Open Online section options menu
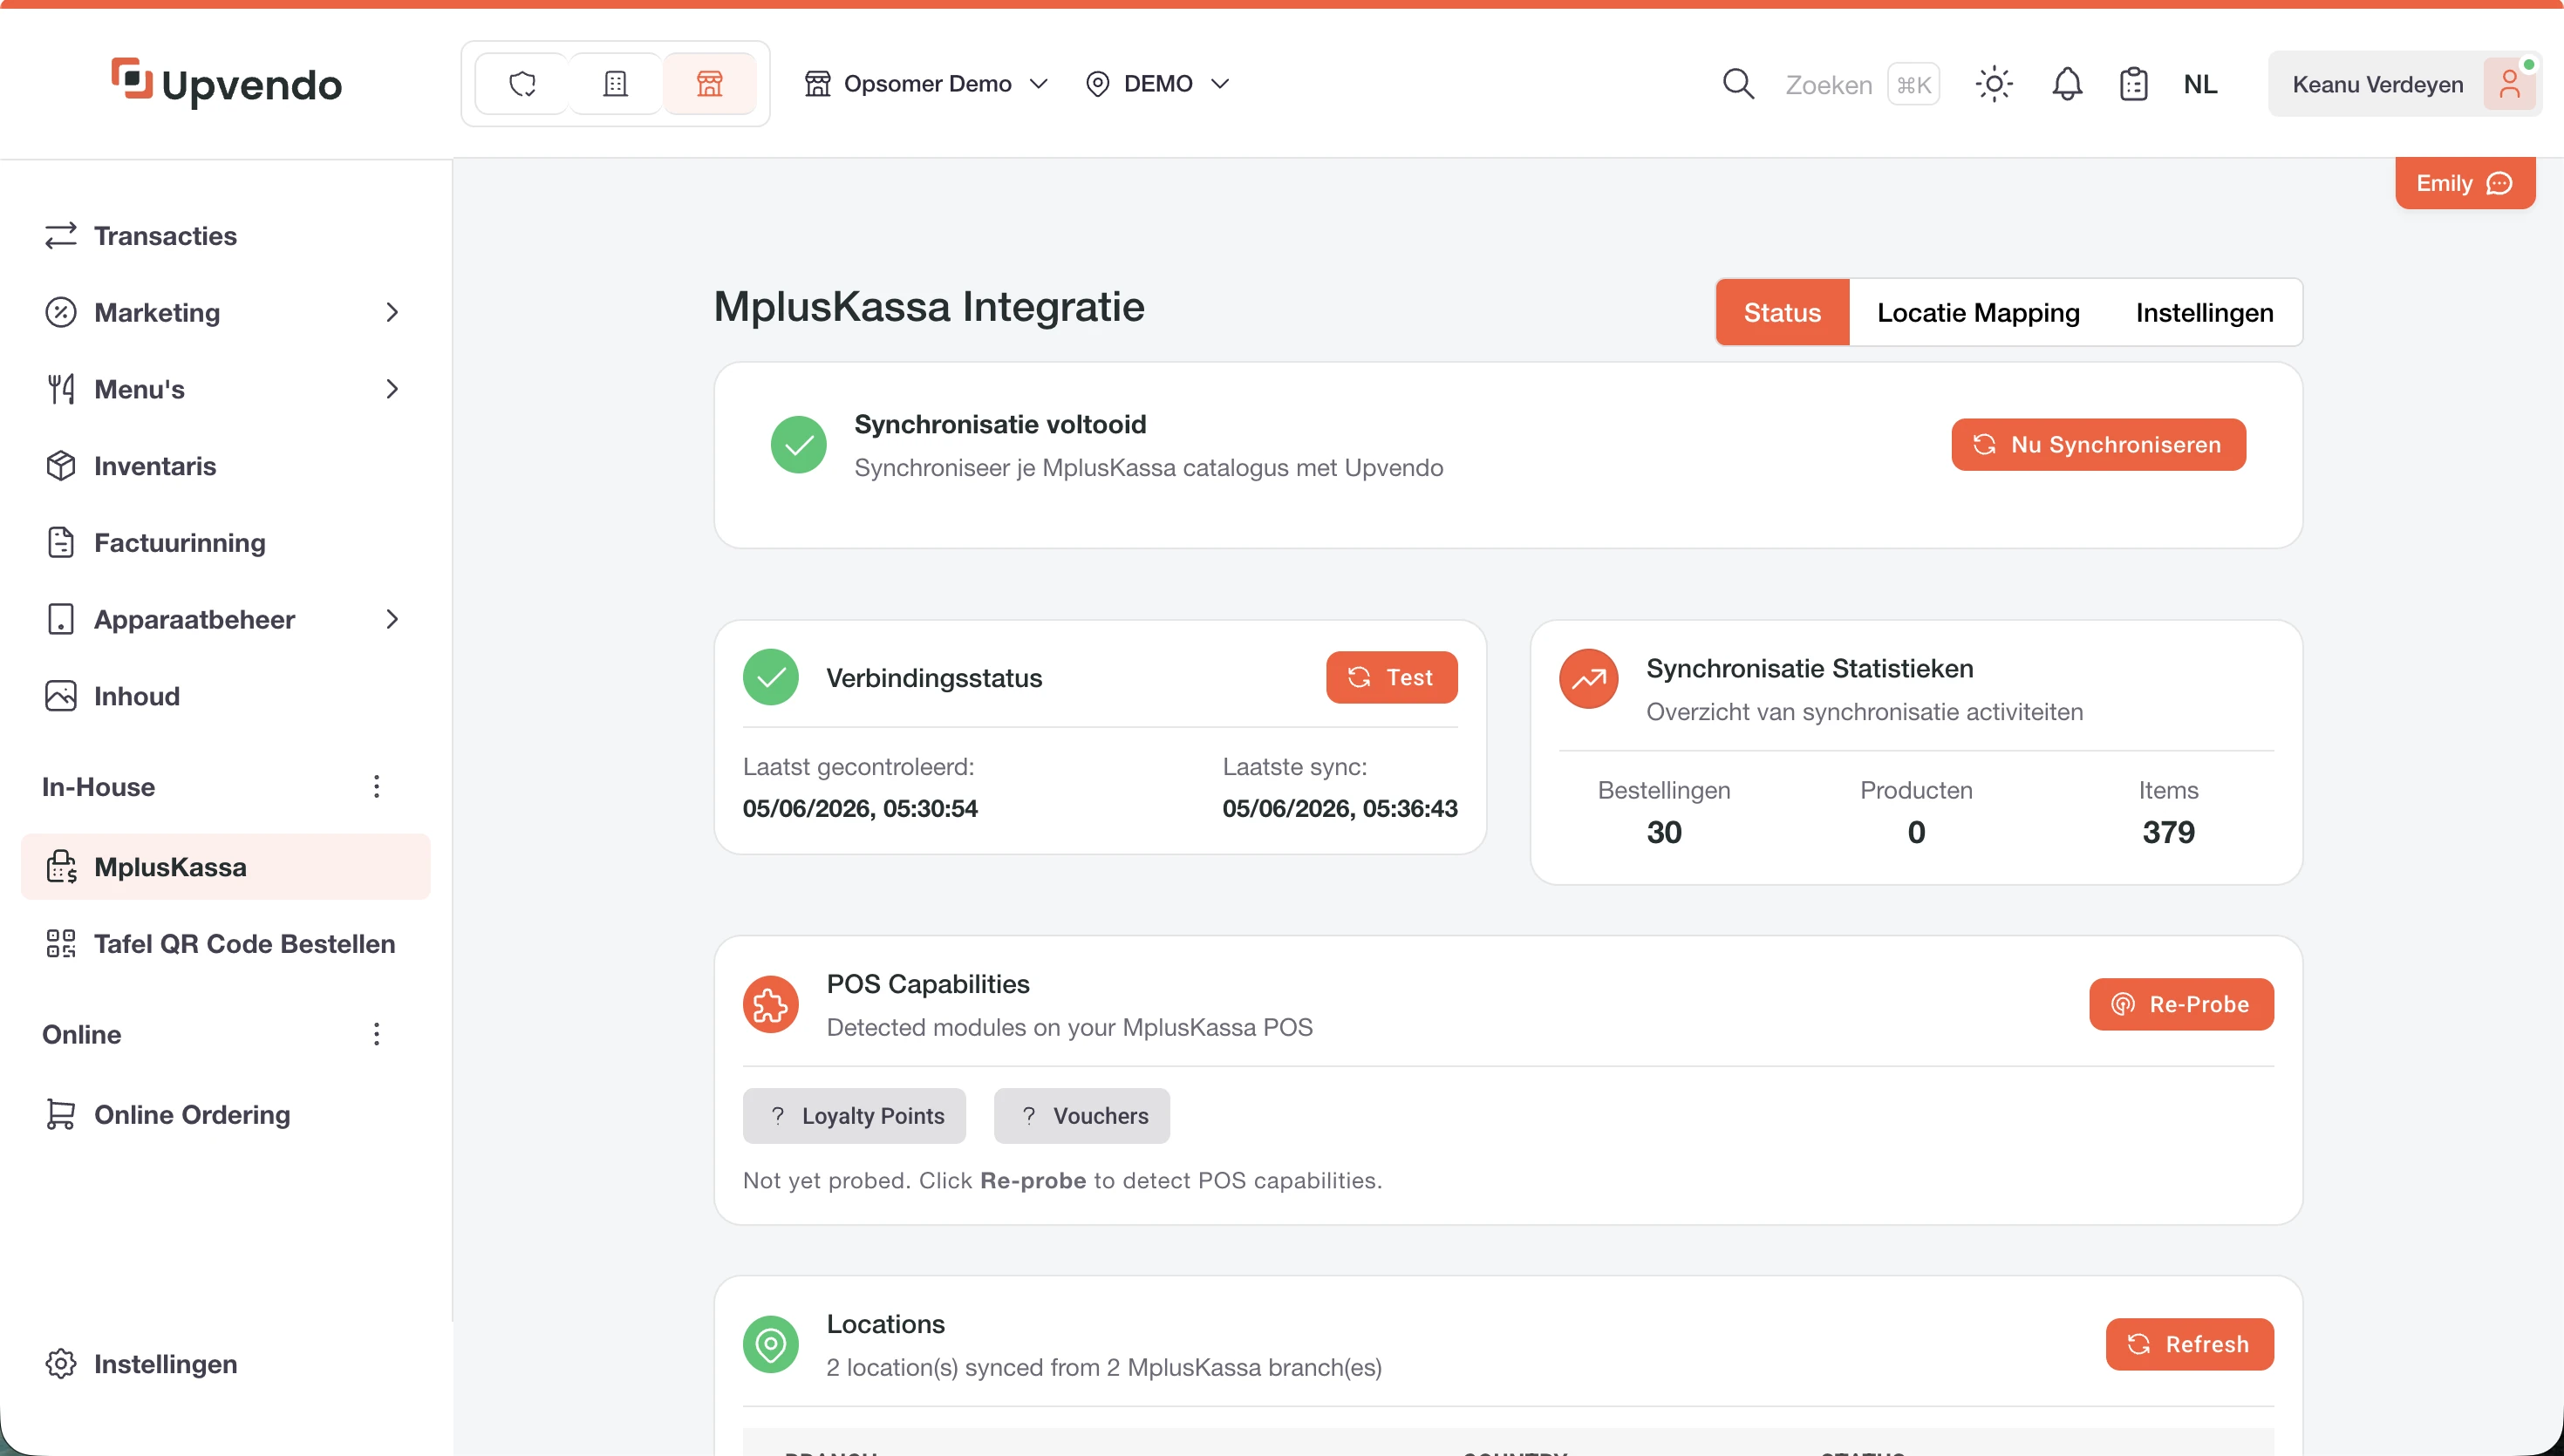Screen dimensions: 2564x1456 coord(376,1034)
